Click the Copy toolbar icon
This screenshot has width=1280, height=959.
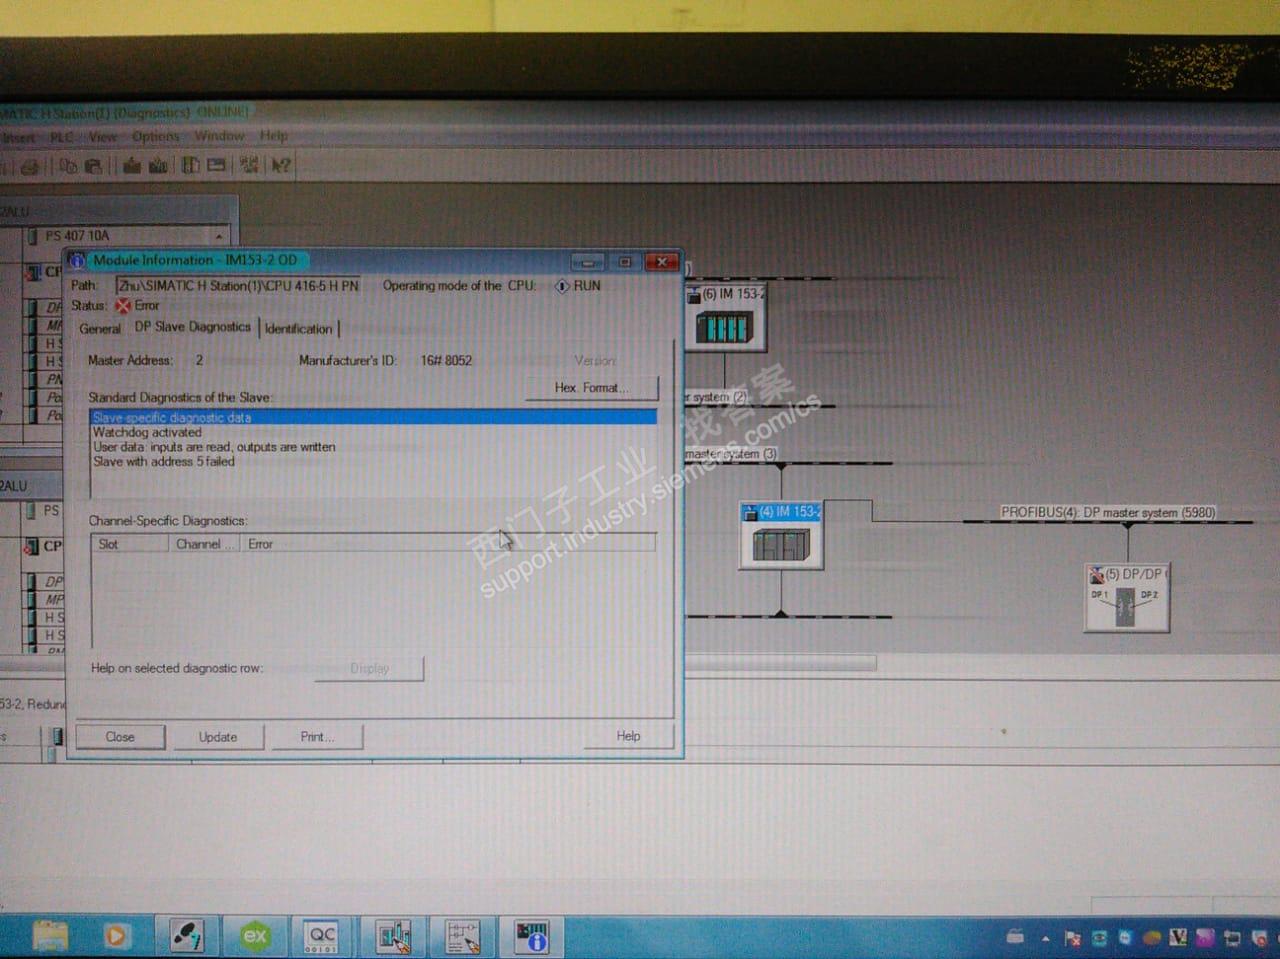click(68, 166)
